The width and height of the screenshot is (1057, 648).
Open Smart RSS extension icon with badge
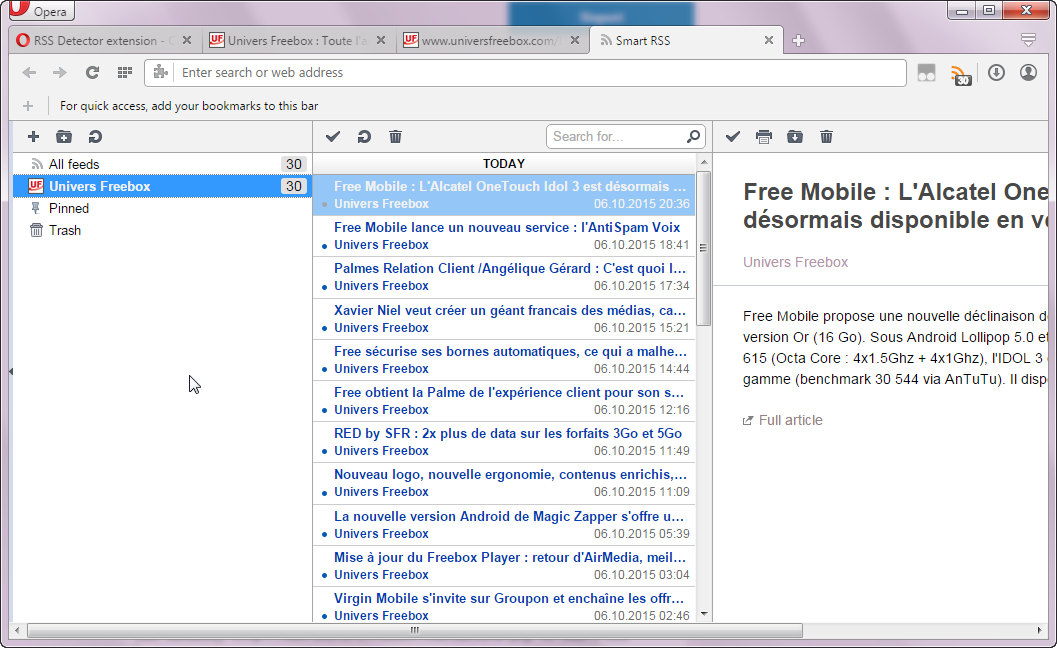(961, 74)
